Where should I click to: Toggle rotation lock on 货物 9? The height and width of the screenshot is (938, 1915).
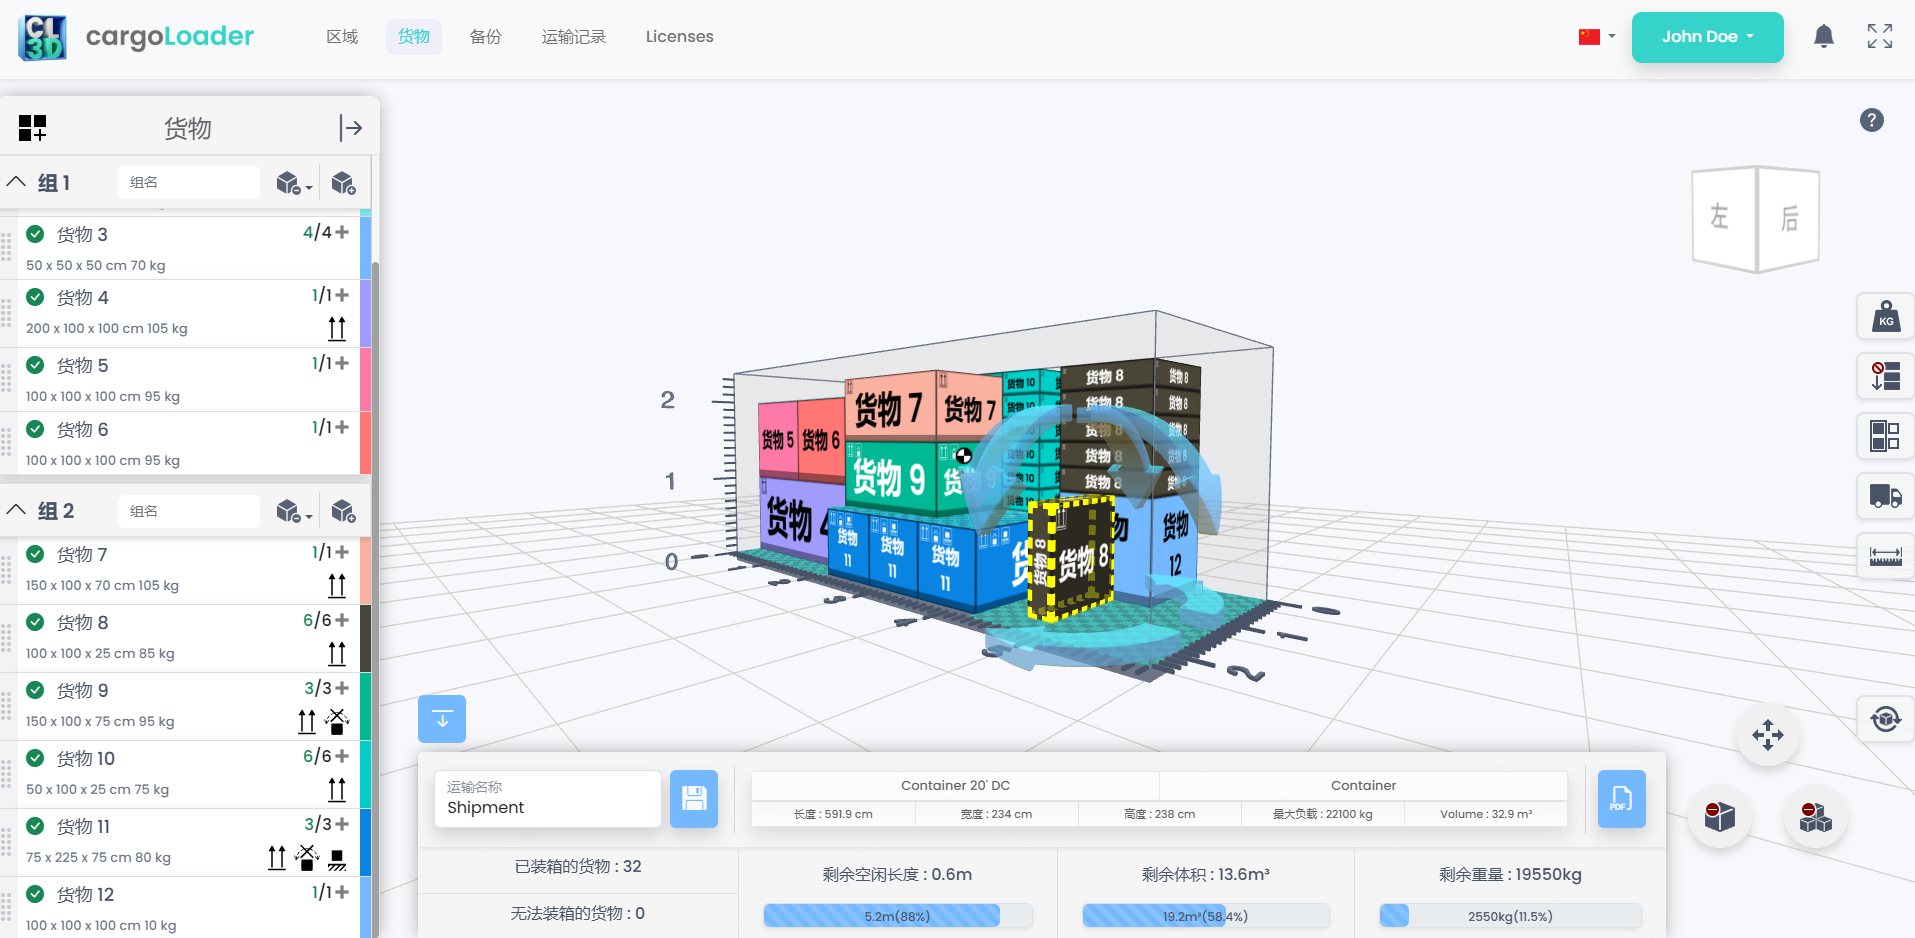pyautogui.click(x=337, y=721)
